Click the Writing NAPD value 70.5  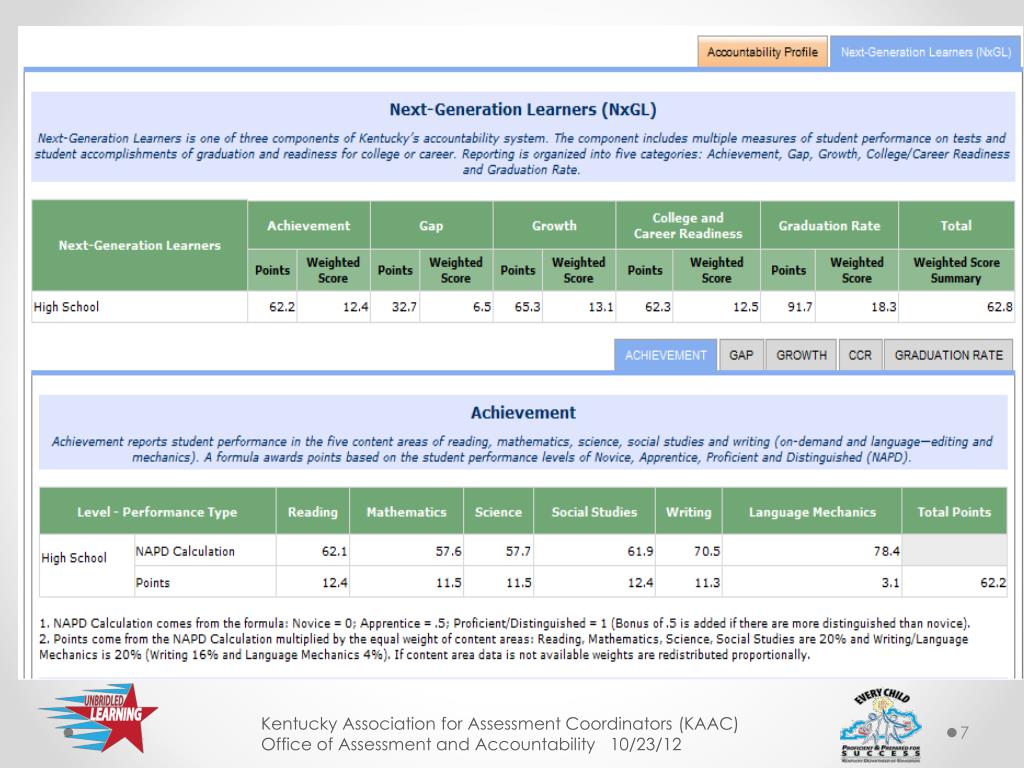[707, 551]
